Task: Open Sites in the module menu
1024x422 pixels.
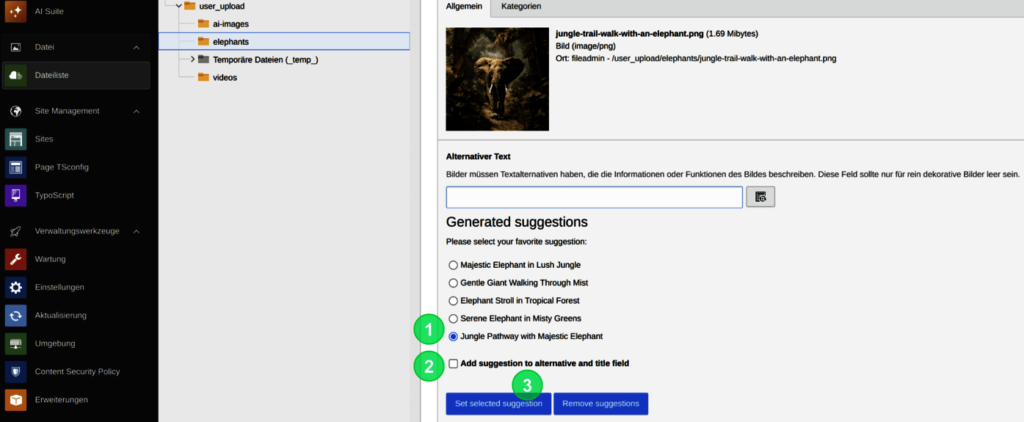Action: click(44, 139)
